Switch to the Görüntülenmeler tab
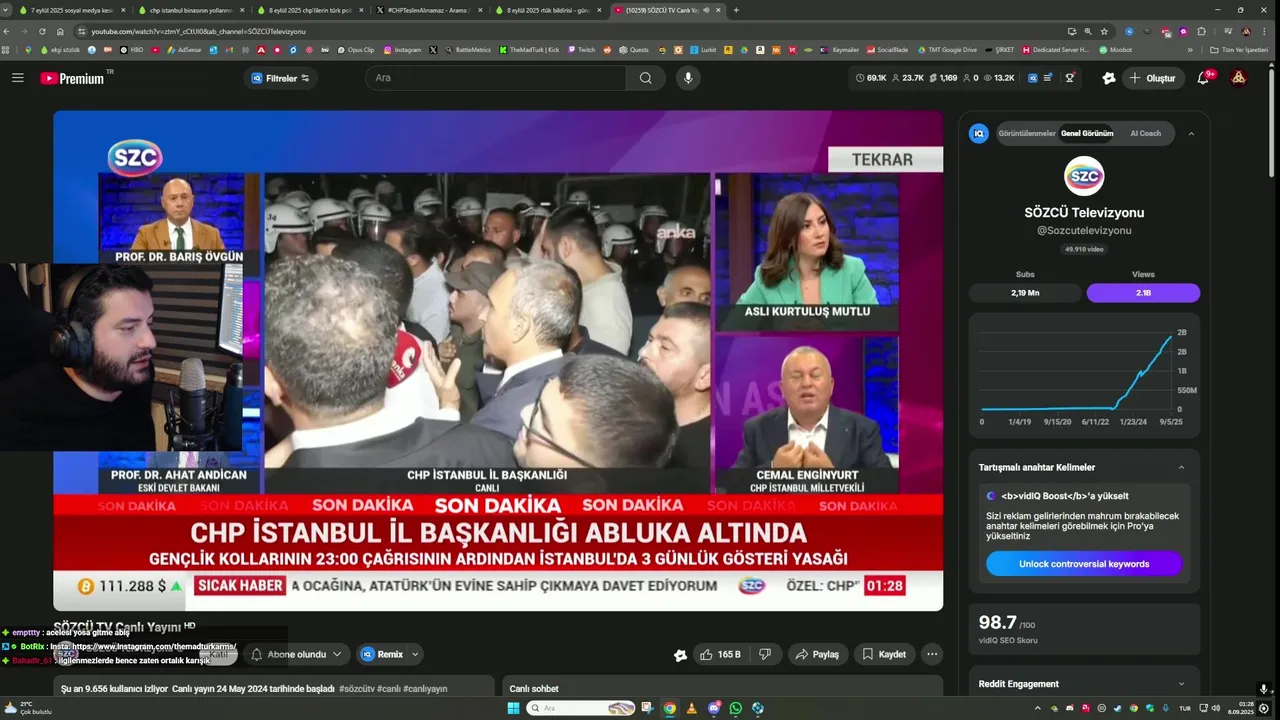 click(1026, 133)
